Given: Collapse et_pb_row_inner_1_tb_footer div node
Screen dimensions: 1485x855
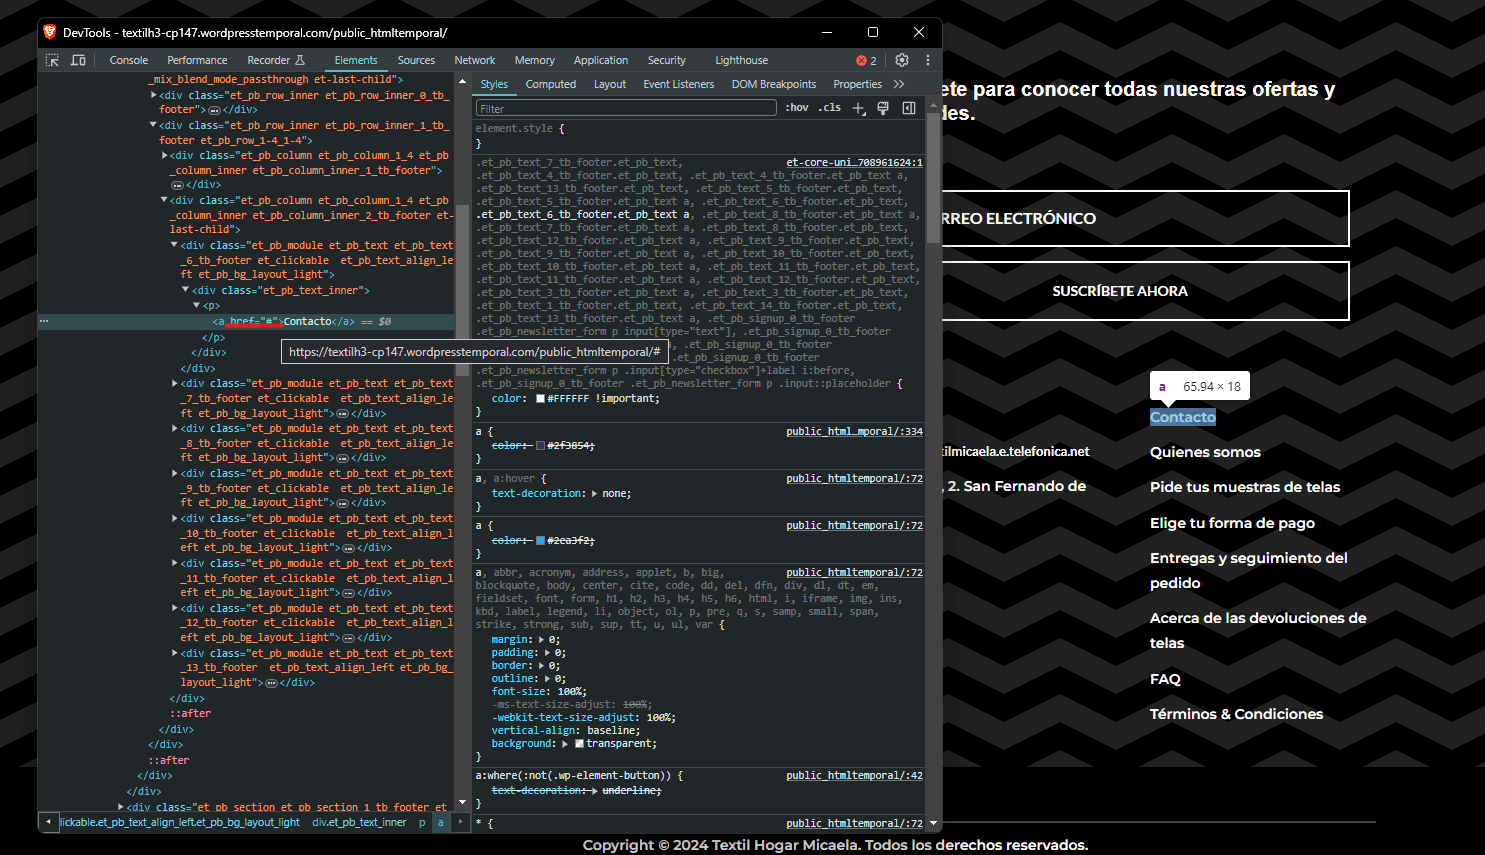Looking at the screenshot, I should click(x=154, y=125).
